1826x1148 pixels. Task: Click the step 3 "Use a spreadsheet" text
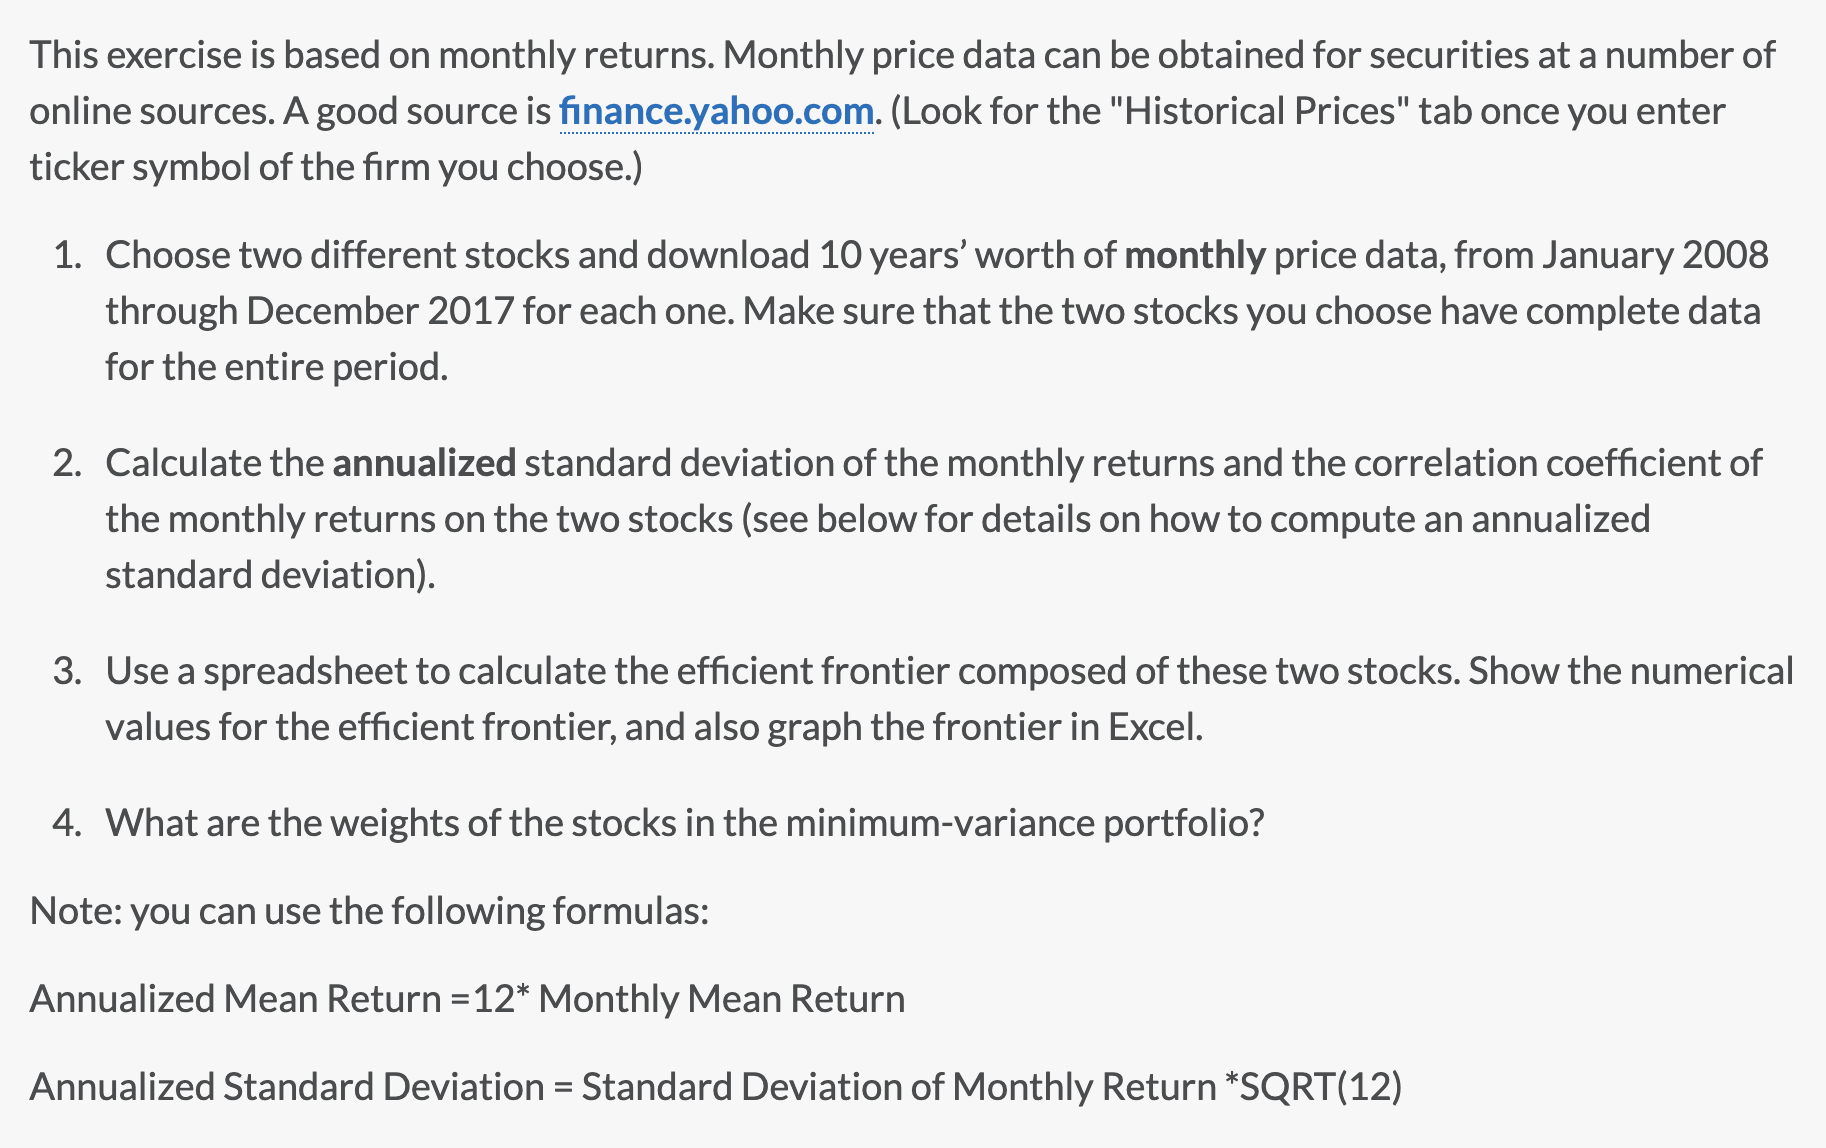[x=279, y=671]
